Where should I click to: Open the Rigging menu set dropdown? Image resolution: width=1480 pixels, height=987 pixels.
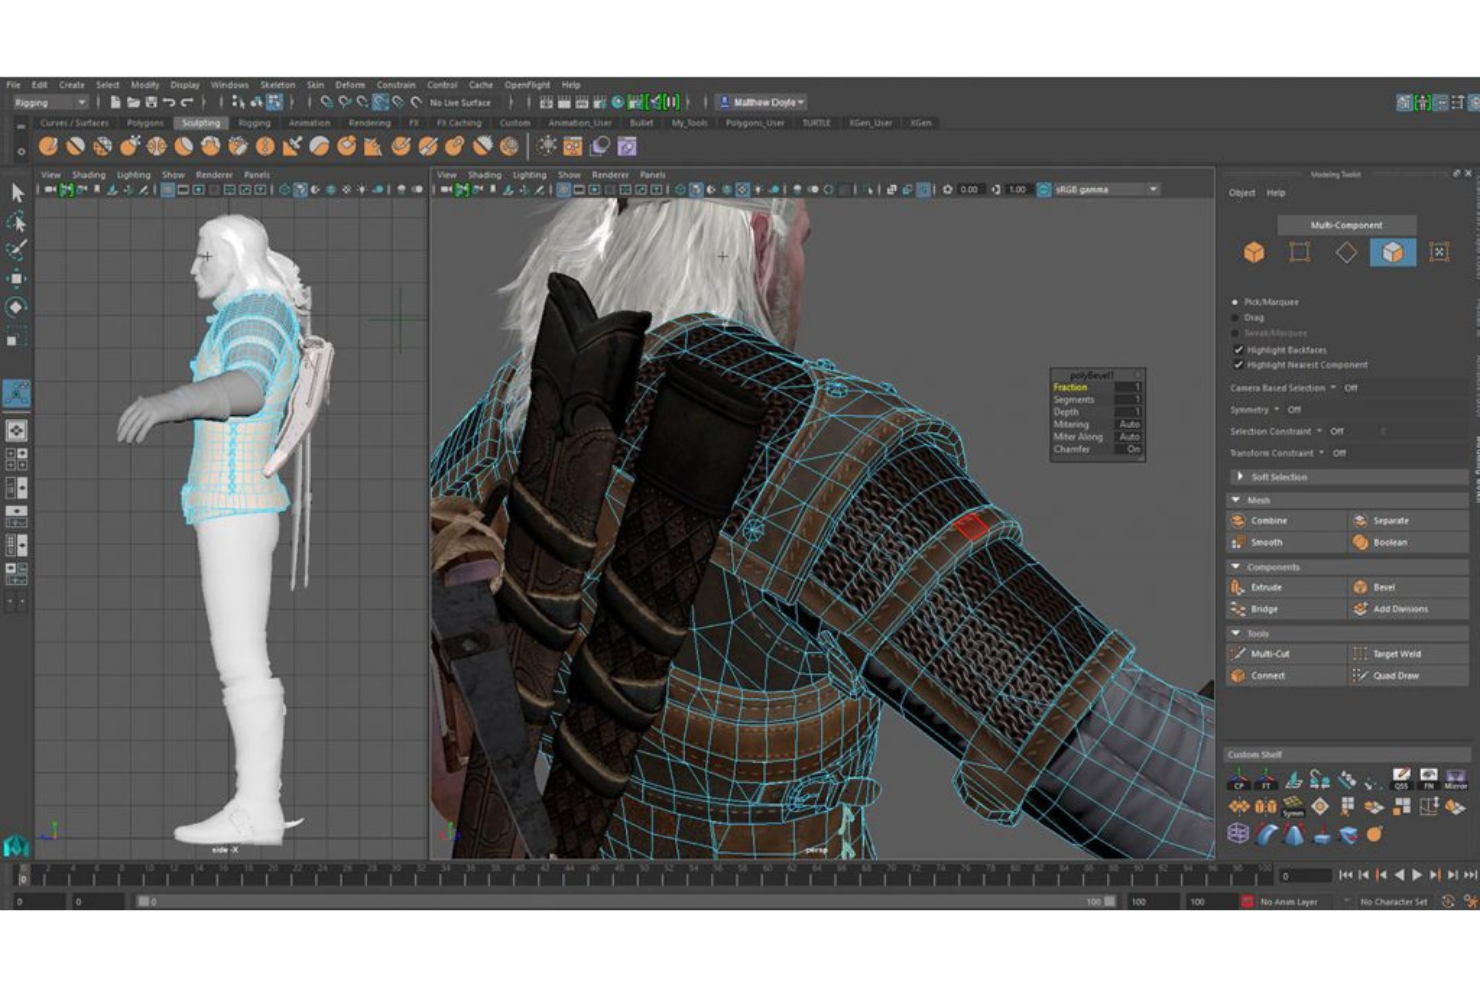(x=50, y=102)
